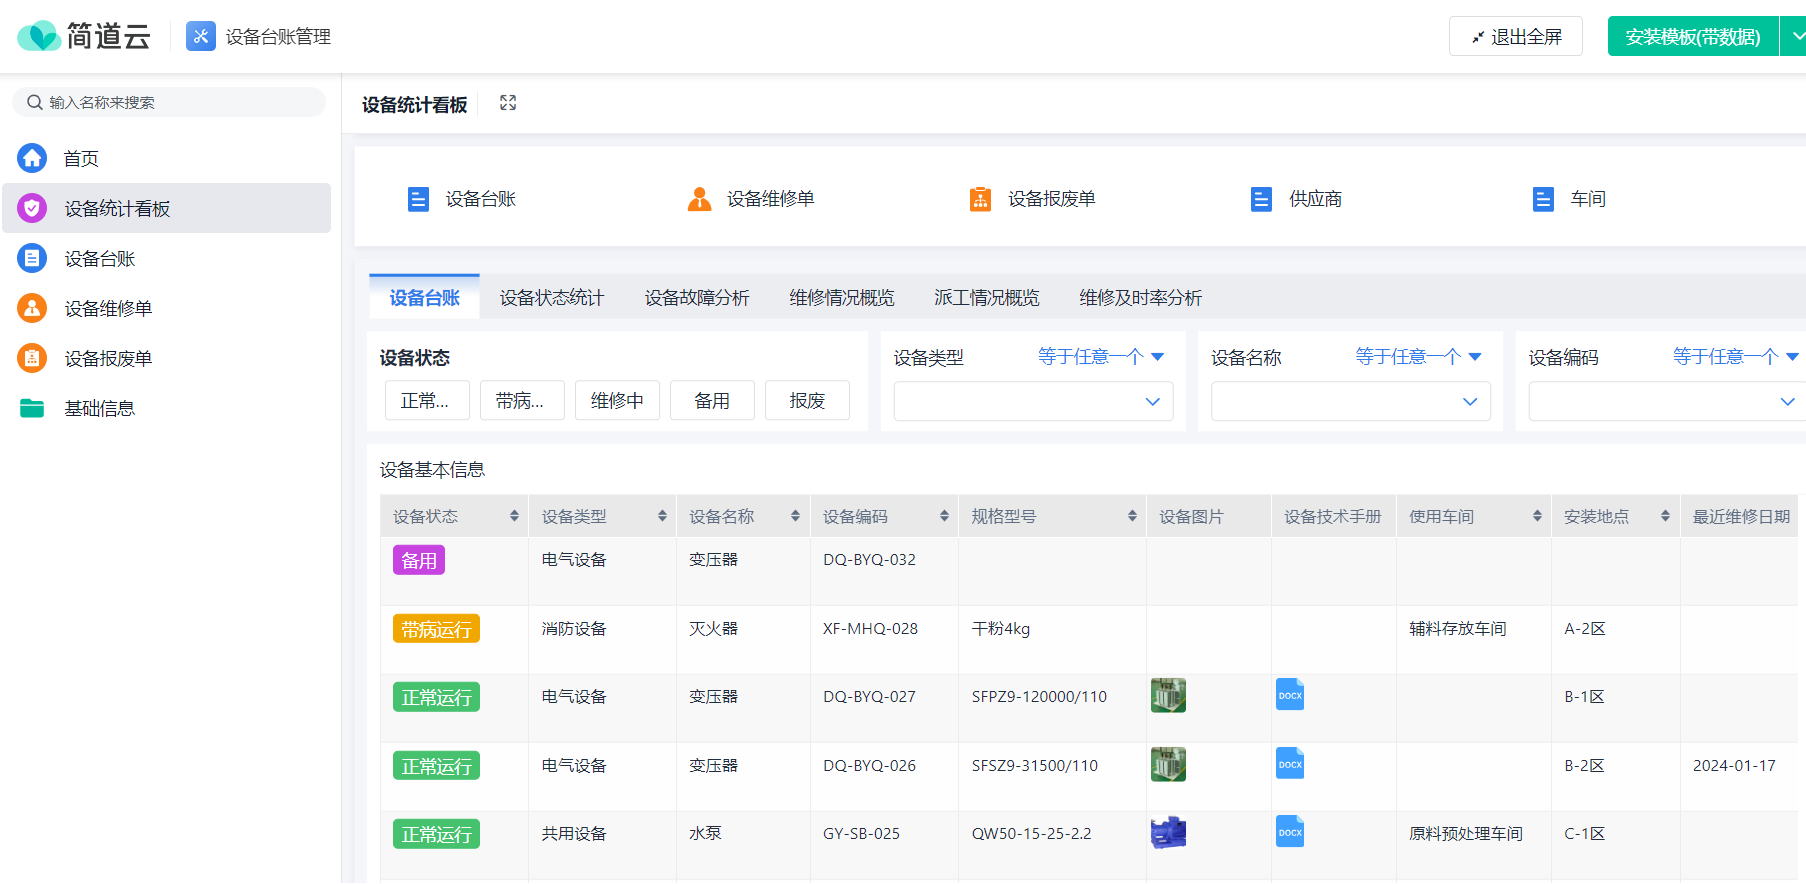The image size is (1806, 884).
Task: Open 设备报废单 shortcut link in top card
Action: 1052,199
